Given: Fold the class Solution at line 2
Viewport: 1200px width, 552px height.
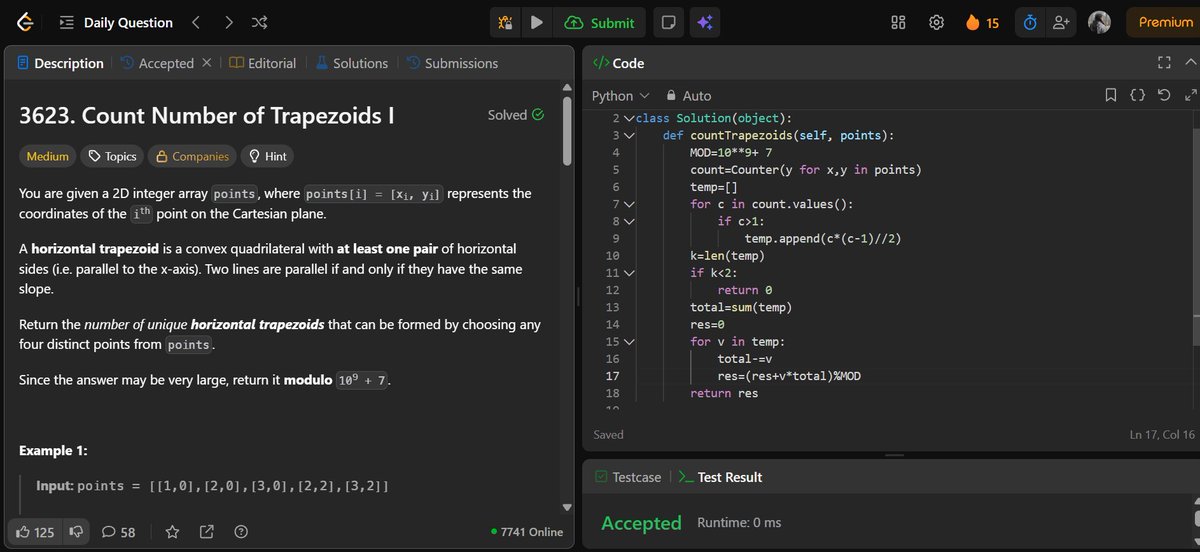Looking at the screenshot, I should click(x=628, y=118).
